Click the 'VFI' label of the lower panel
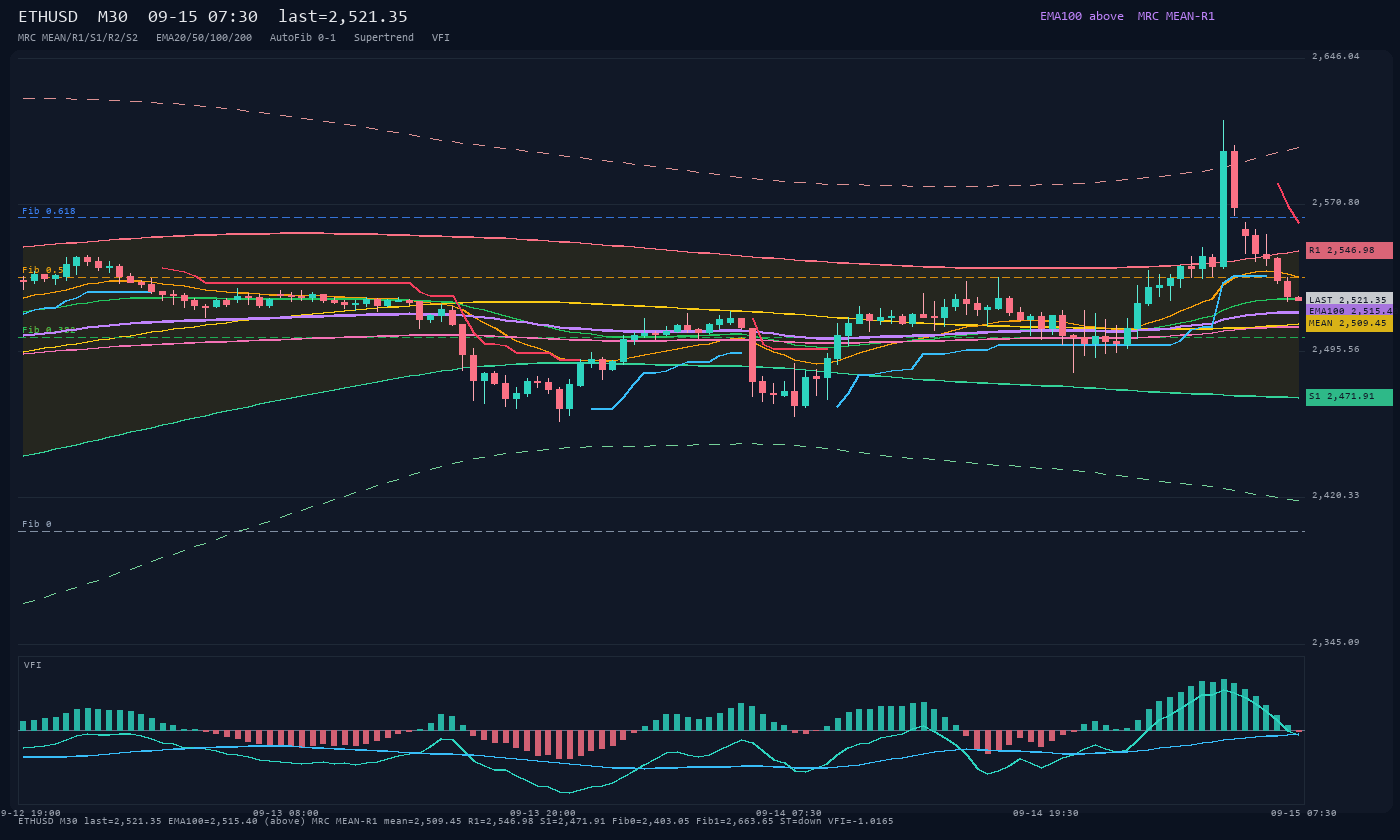 (33, 665)
